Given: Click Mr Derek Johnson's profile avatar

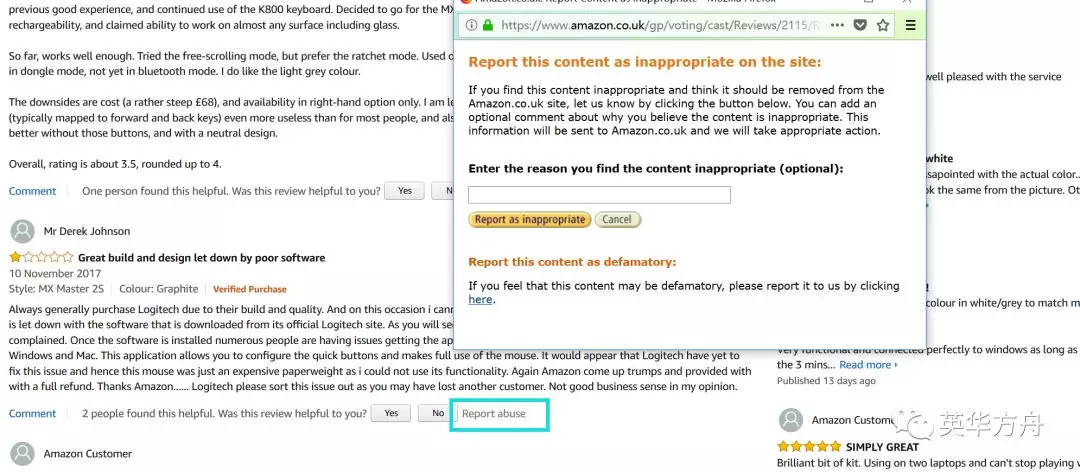Looking at the screenshot, I should [23, 232].
